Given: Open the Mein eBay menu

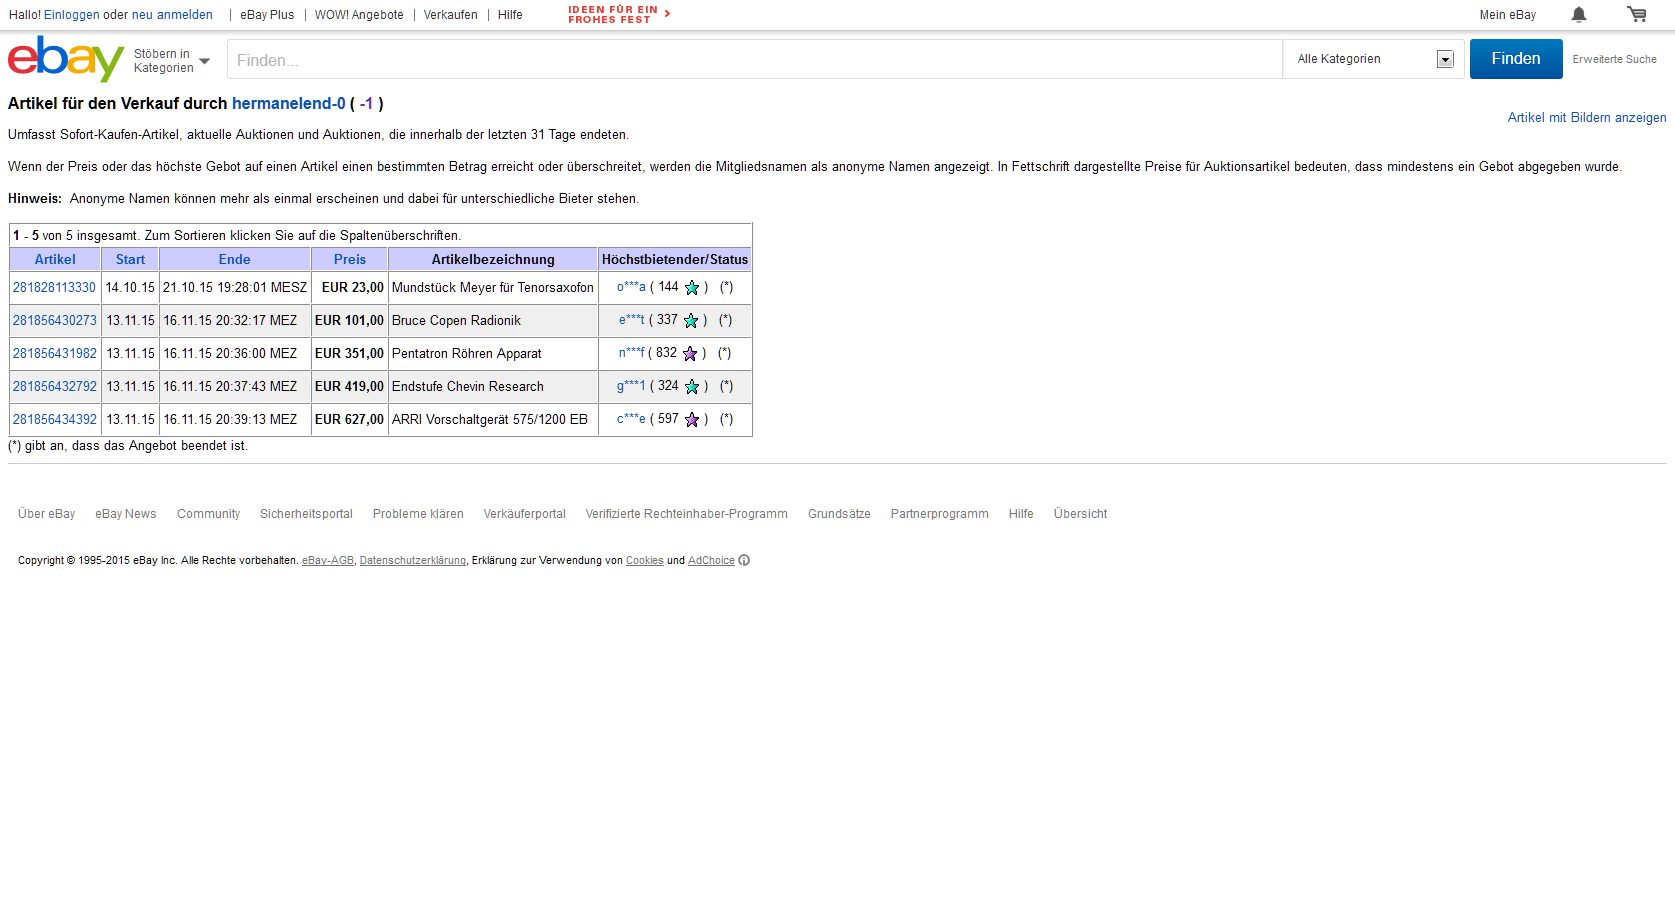Looking at the screenshot, I should point(1507,15).
